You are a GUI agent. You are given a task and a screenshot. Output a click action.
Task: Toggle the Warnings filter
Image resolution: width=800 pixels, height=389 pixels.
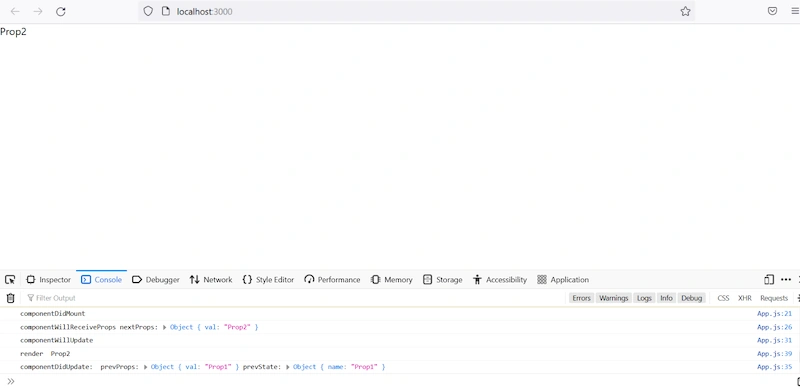point(613,298)
